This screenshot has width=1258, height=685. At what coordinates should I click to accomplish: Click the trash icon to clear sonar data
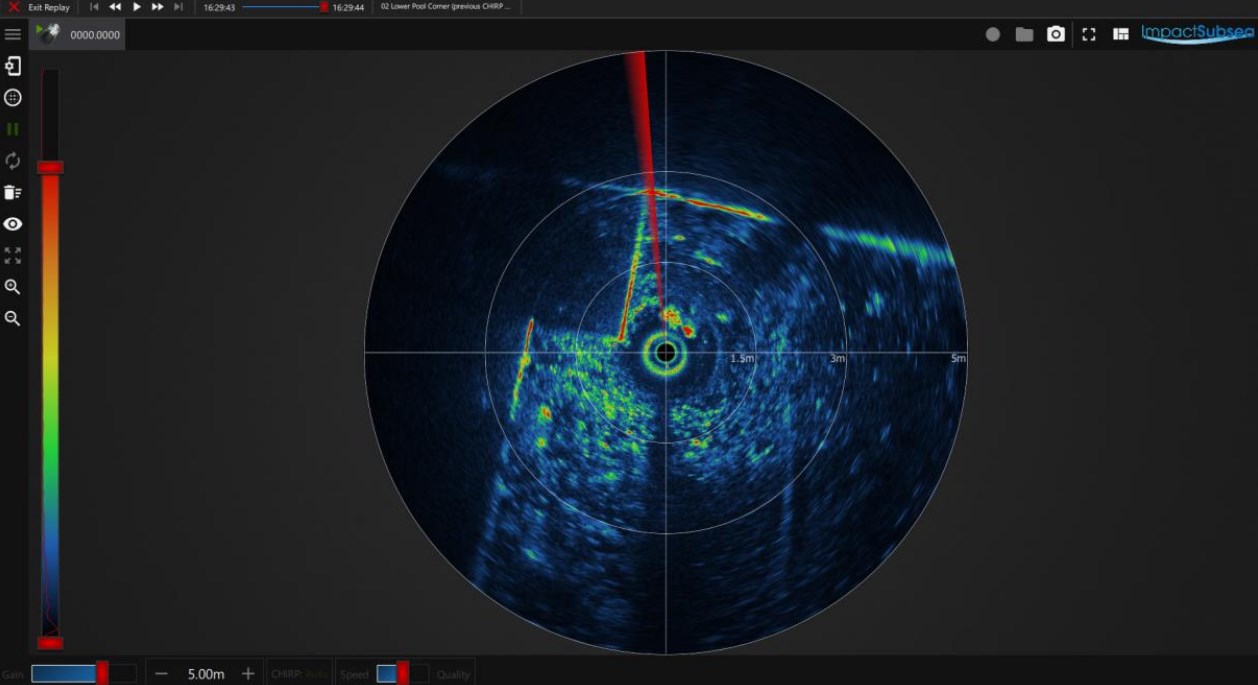(13, 194)
